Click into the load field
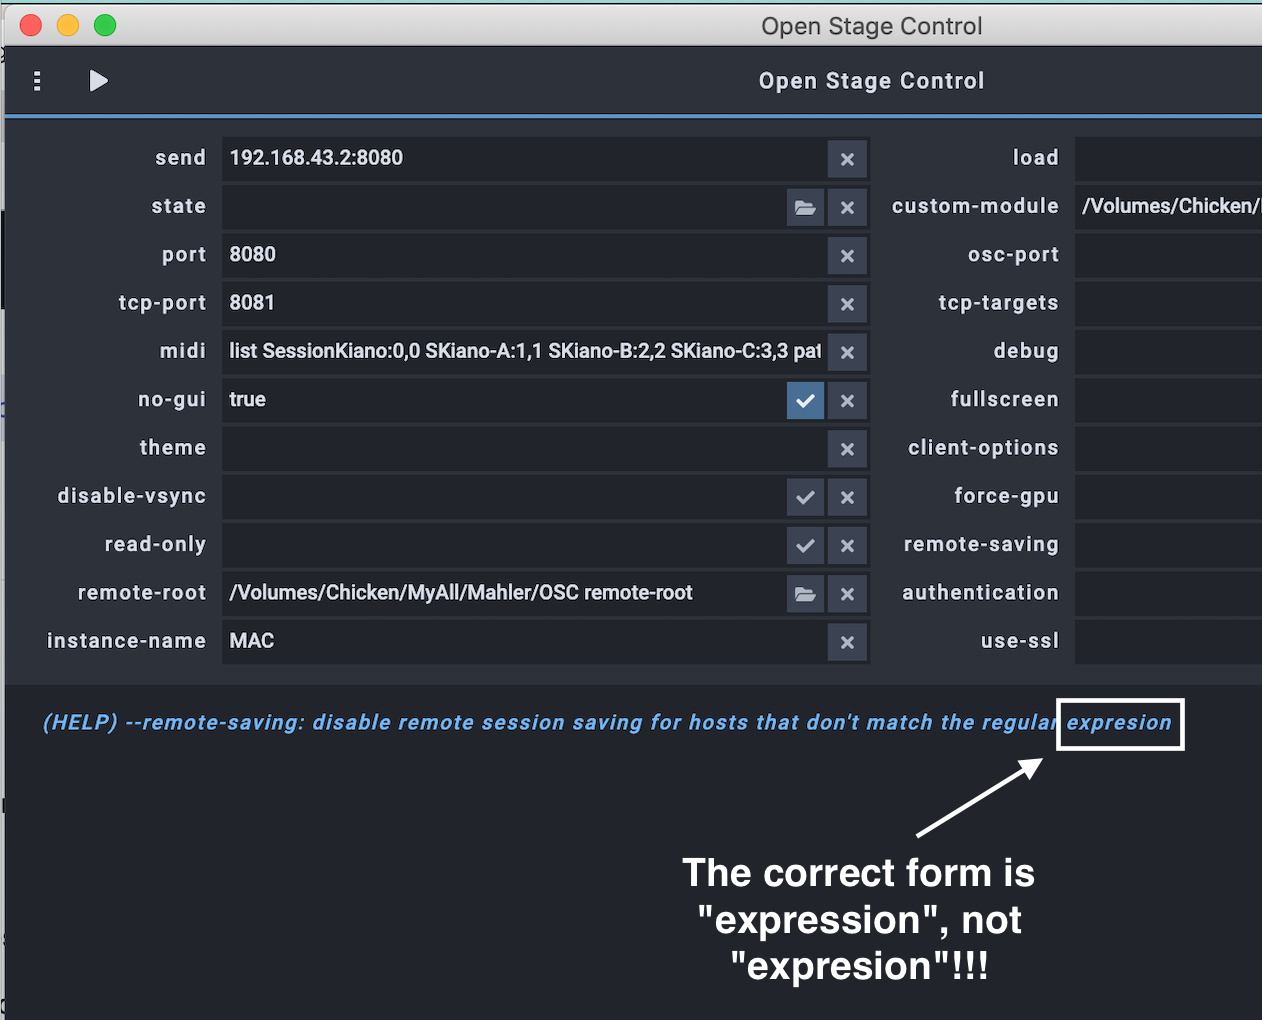Screen dimensions: 1262x1020 [1168, 158]
